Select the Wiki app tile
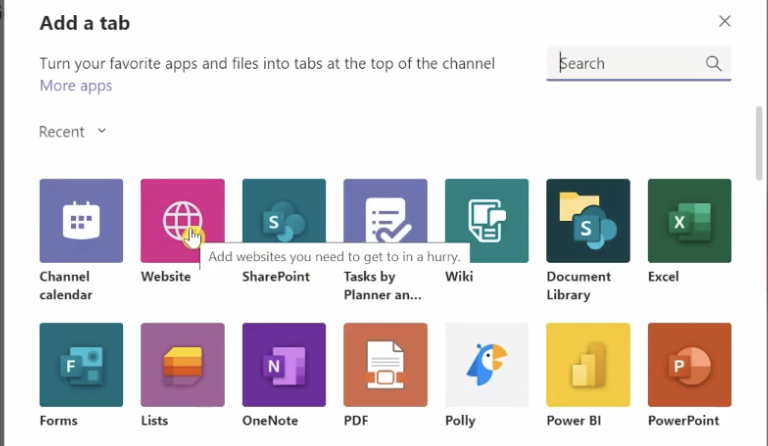The image size is (768, 446). tap(487, 221)
